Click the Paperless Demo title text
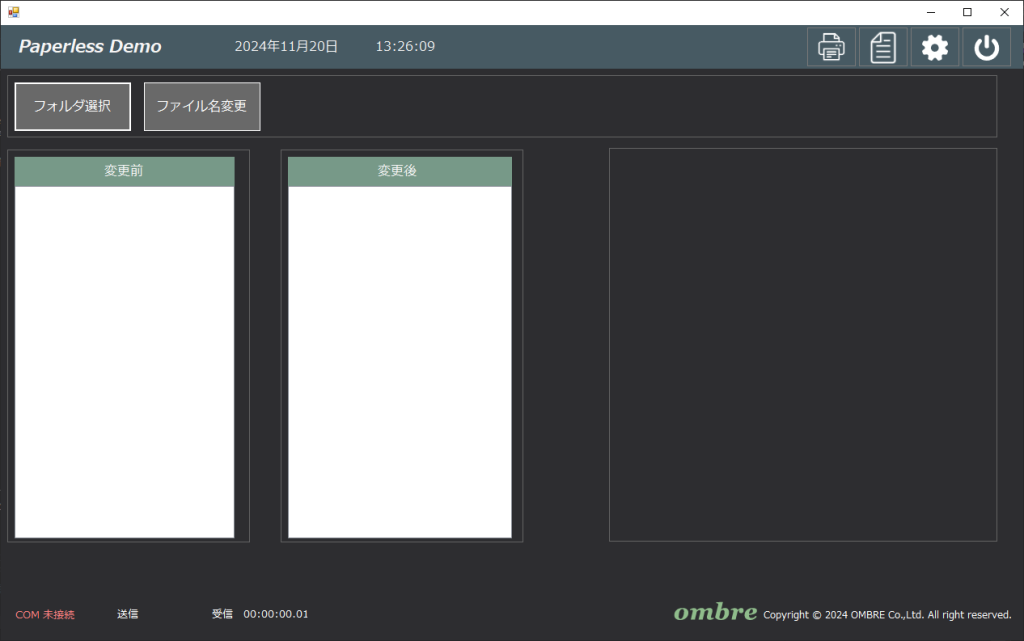The width and height of the screenshot is (1024, 641). click(90, 47)
